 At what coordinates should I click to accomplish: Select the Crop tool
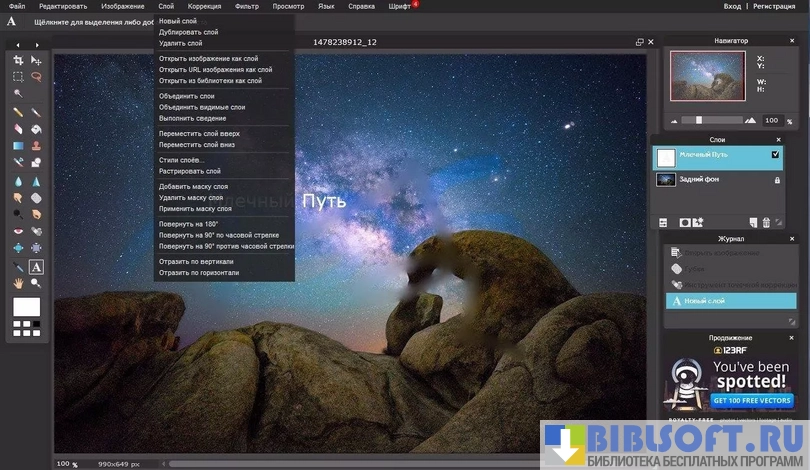coord(18,61)
